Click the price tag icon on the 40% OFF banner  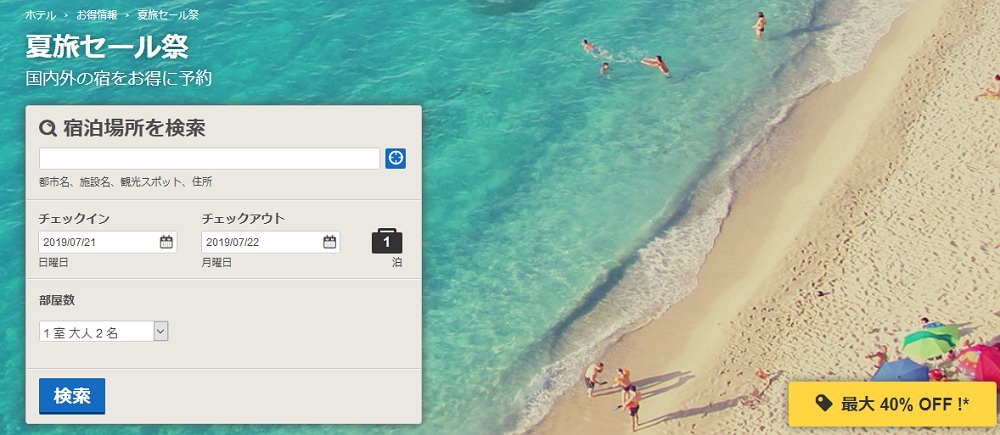[x=824, y=403]
